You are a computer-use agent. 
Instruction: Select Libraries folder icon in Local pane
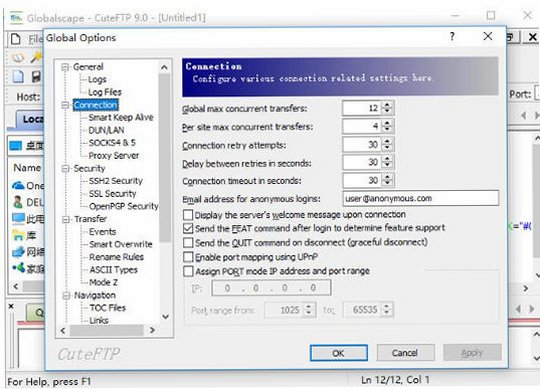[18, 235]
